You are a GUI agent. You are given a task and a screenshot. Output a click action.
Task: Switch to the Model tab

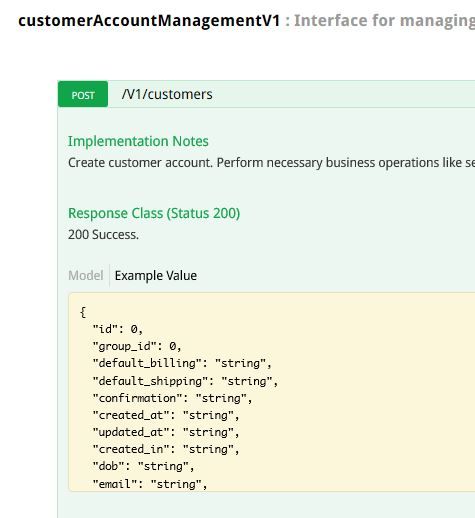tap(86, 275)
